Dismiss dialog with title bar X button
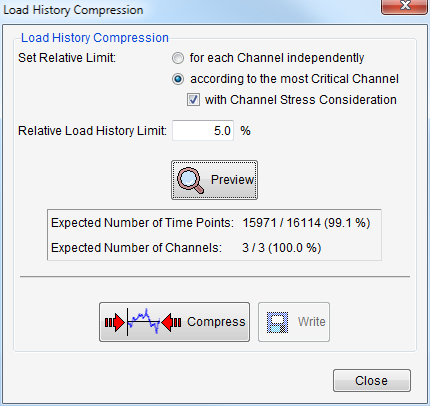This screenshot has width=430, height=406. click(x=404, y=6)
